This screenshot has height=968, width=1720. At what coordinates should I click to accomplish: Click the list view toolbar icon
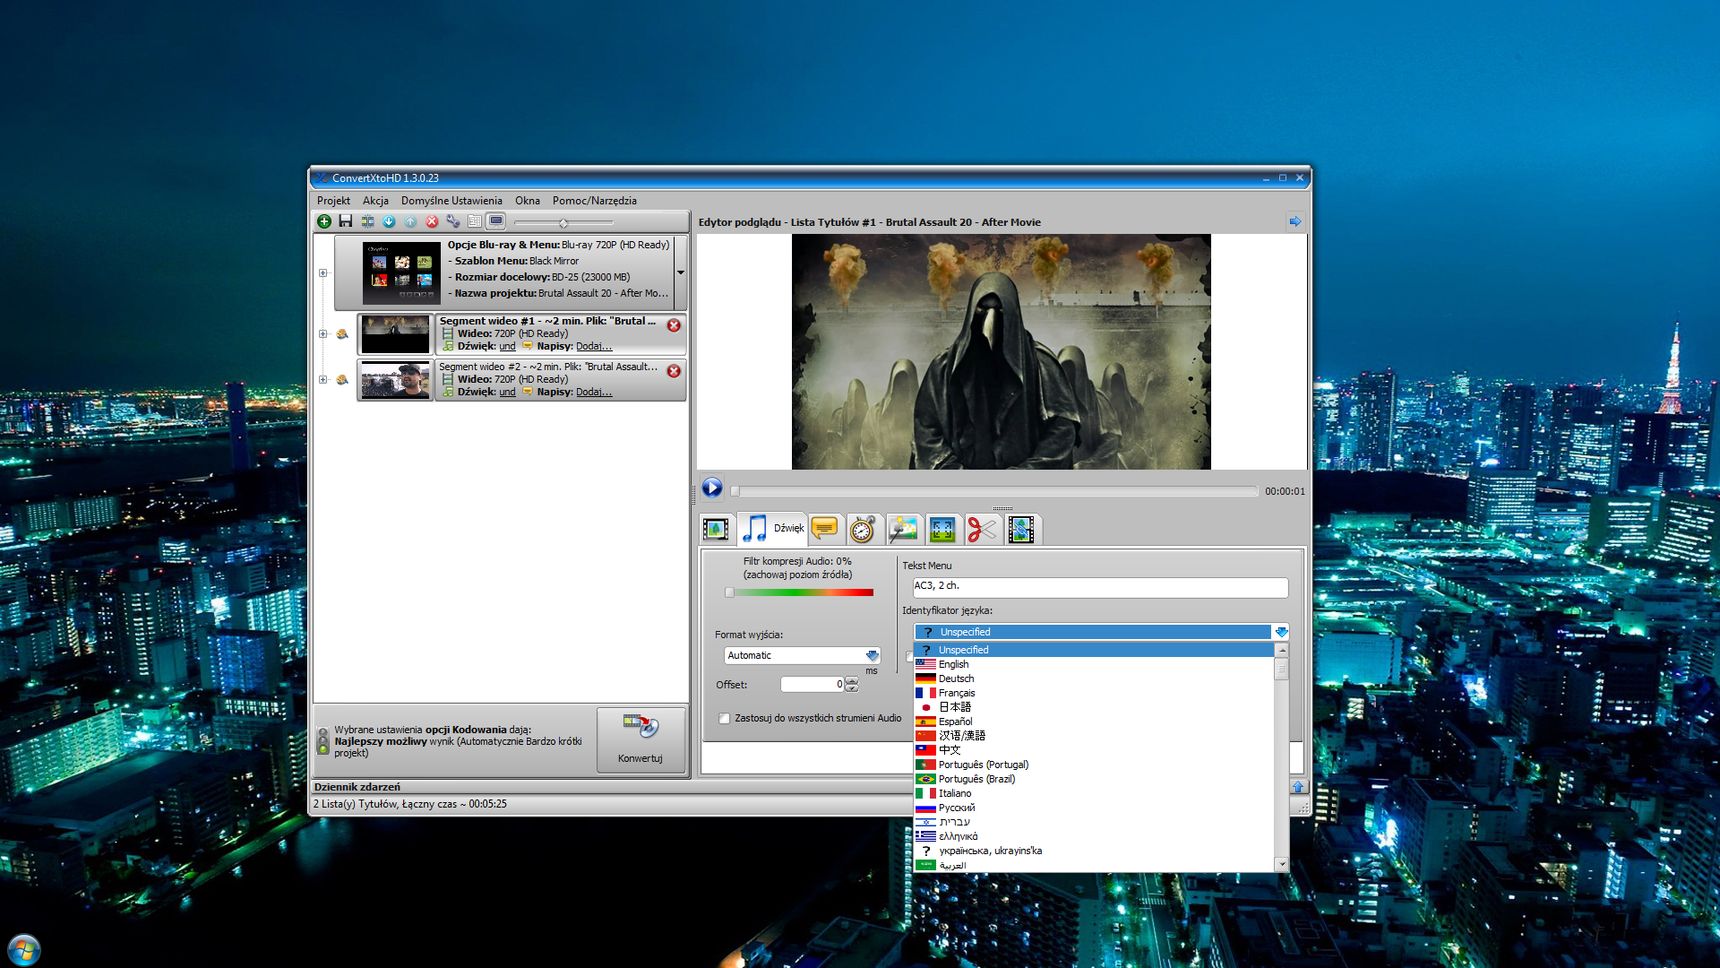[x=475, y=222]
